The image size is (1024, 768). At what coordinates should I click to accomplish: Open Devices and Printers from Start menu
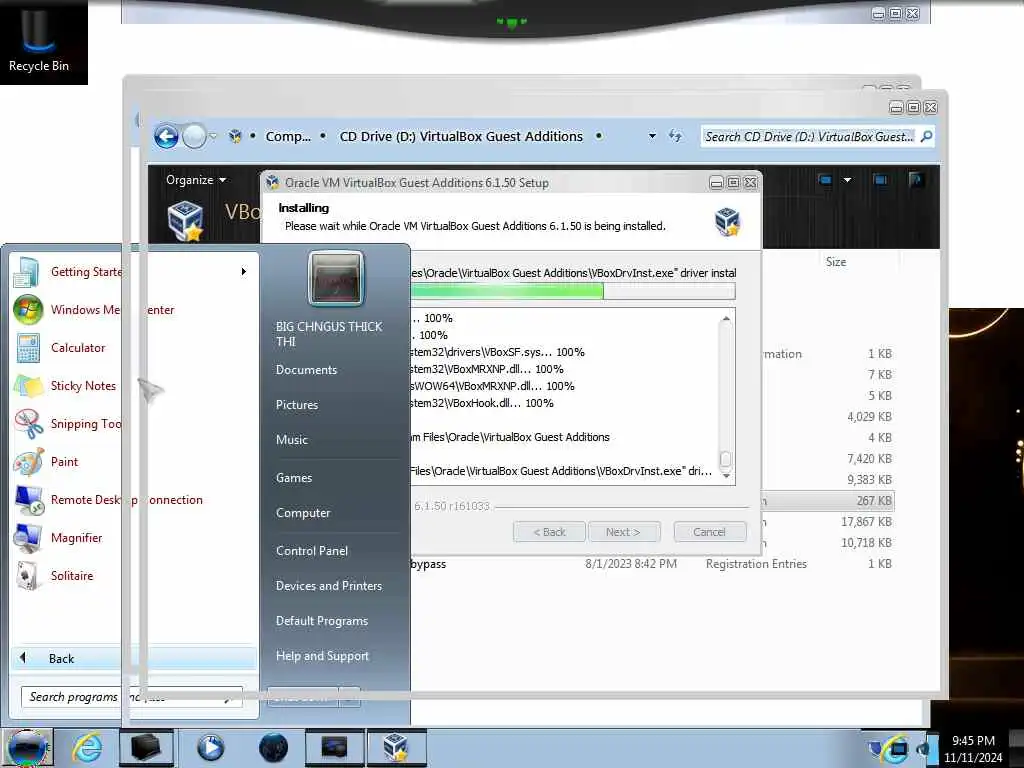[328, 586]
